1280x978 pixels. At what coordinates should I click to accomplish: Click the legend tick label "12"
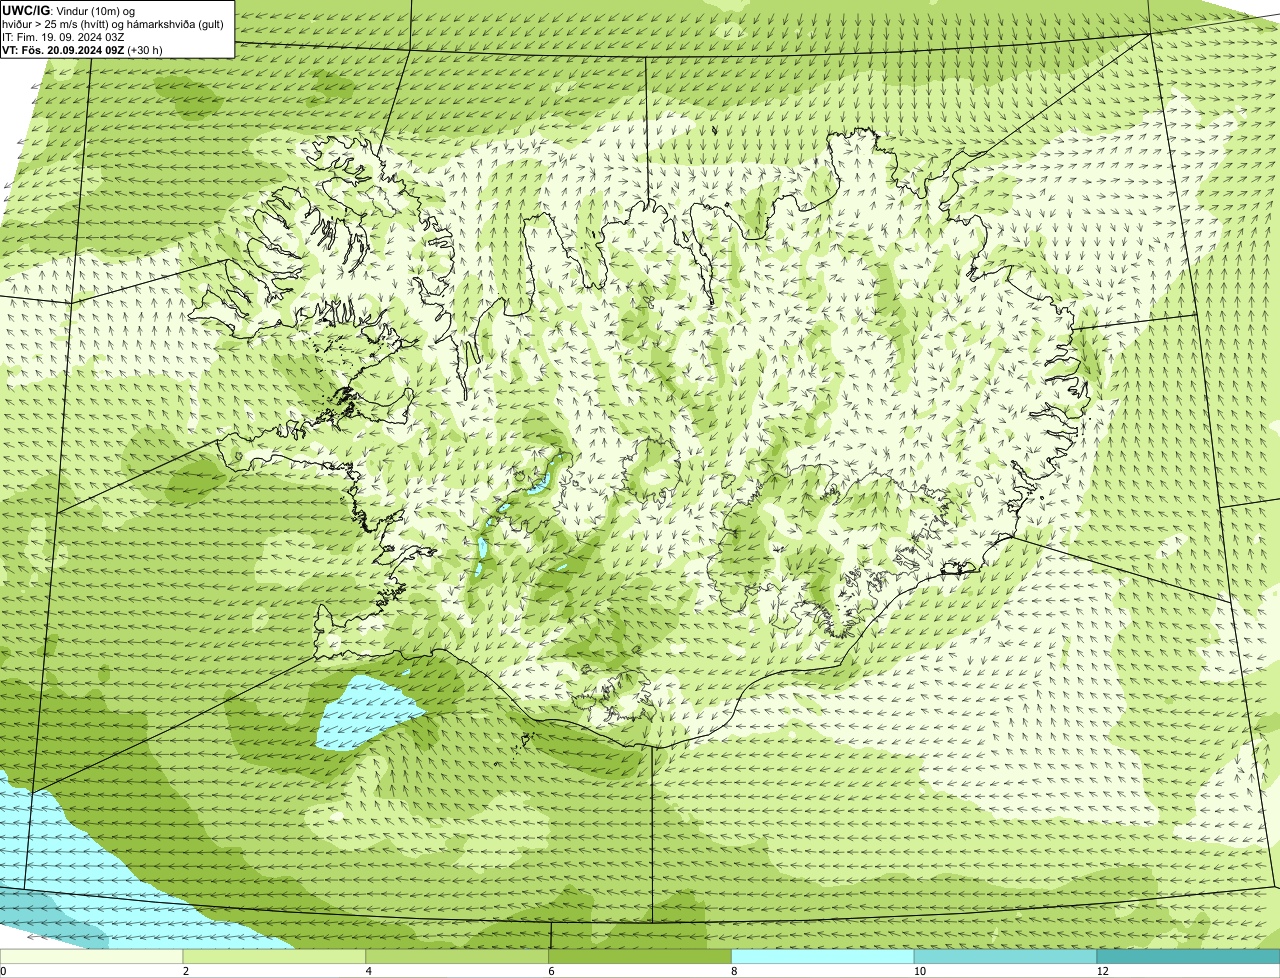[1101, 971]
